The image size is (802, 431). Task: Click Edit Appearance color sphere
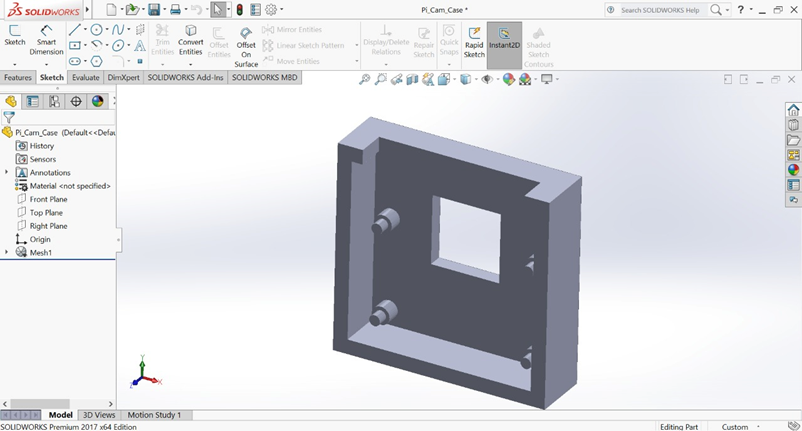pyautogui.click(x=508, y=79)
